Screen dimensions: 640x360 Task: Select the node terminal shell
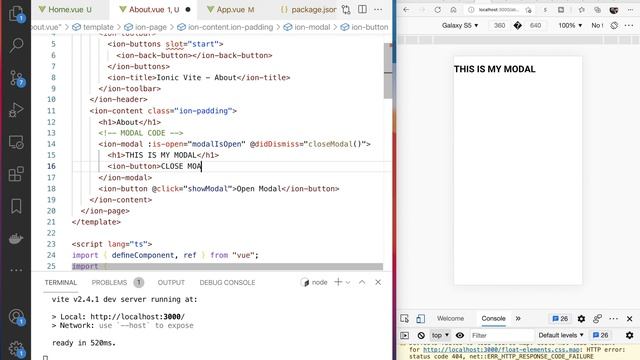pos(314,282)
